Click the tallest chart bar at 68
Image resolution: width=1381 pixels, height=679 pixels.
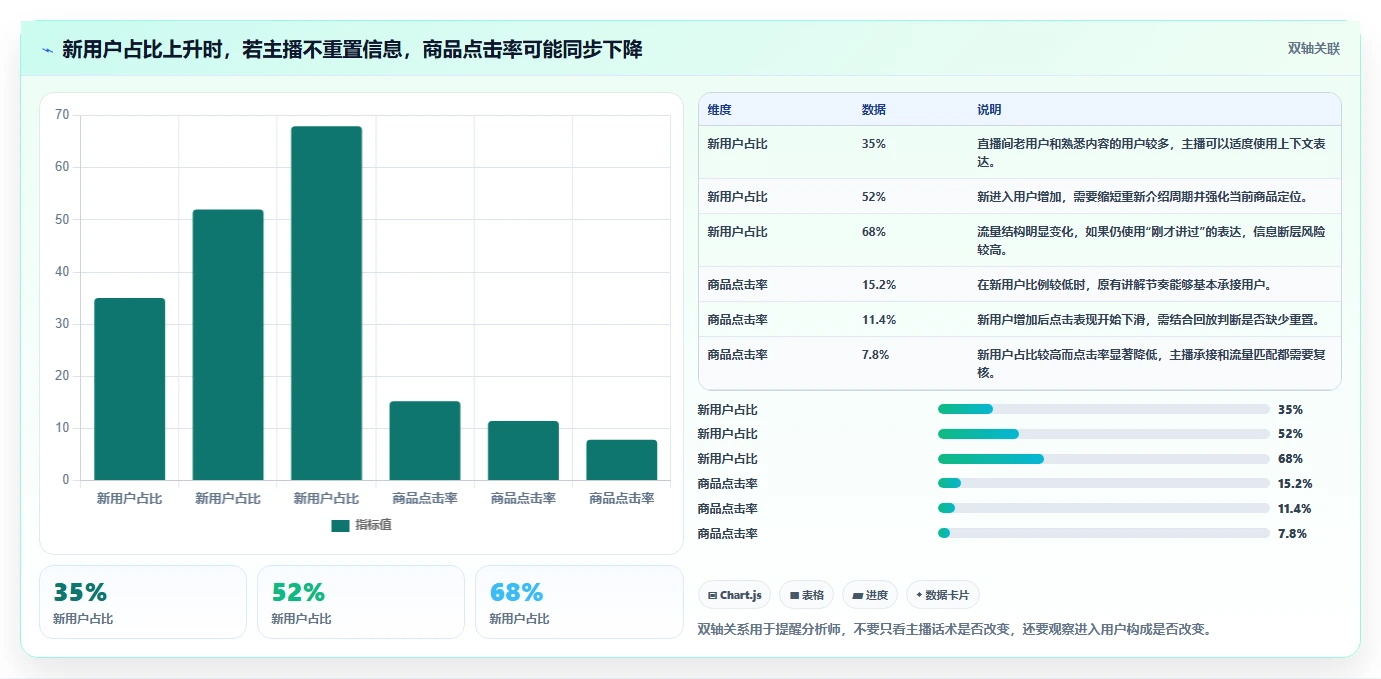tap(326, 303)
